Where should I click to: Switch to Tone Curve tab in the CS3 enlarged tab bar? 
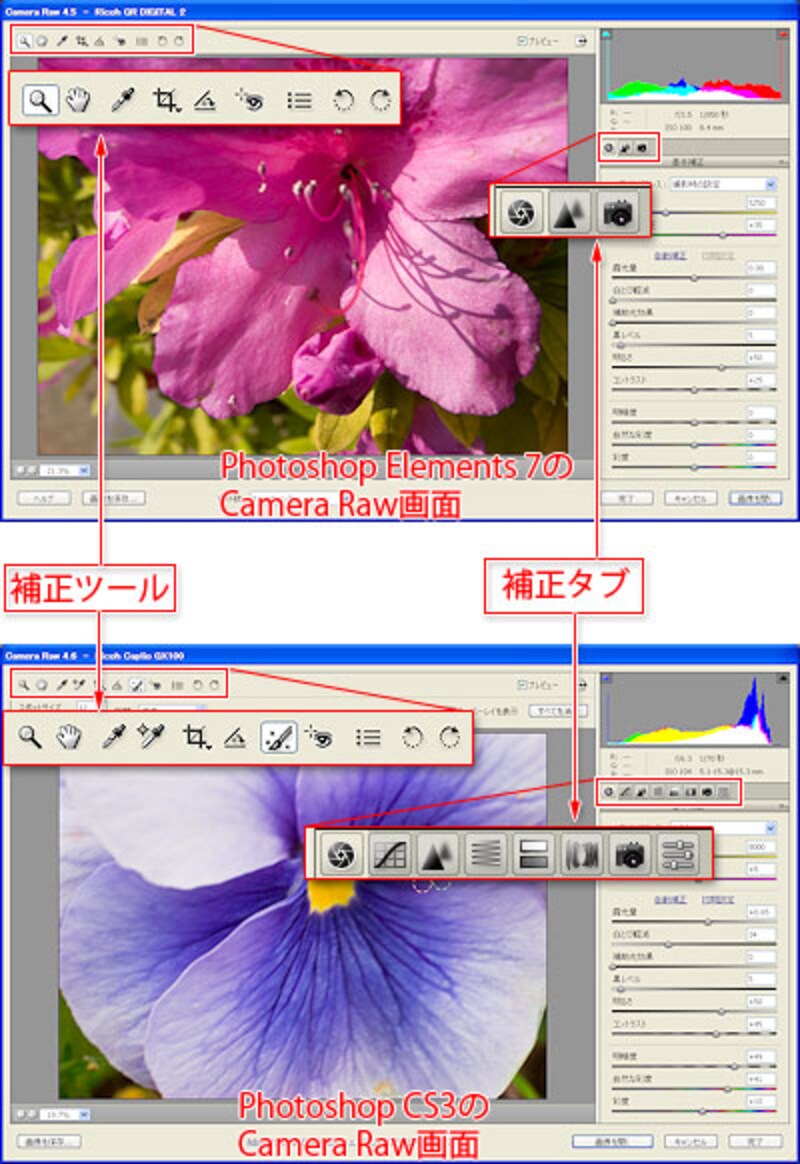tap(389, 855)
